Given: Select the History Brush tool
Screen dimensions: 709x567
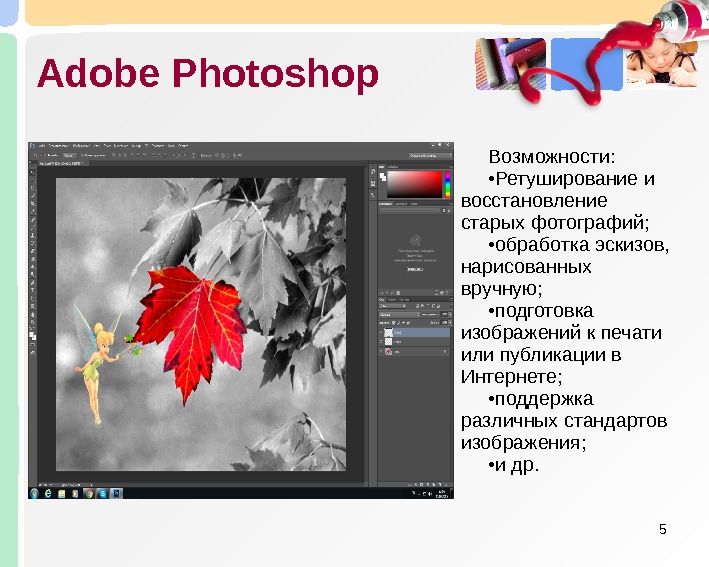Looking at the screenshot, I should [x=35, y=243].
